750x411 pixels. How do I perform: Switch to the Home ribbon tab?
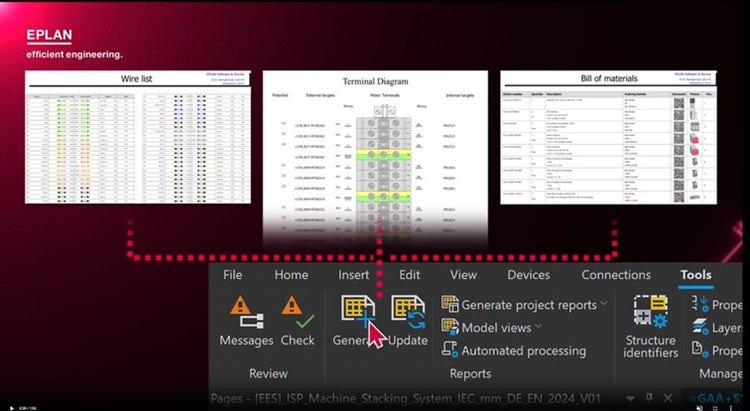click(291, 275)
